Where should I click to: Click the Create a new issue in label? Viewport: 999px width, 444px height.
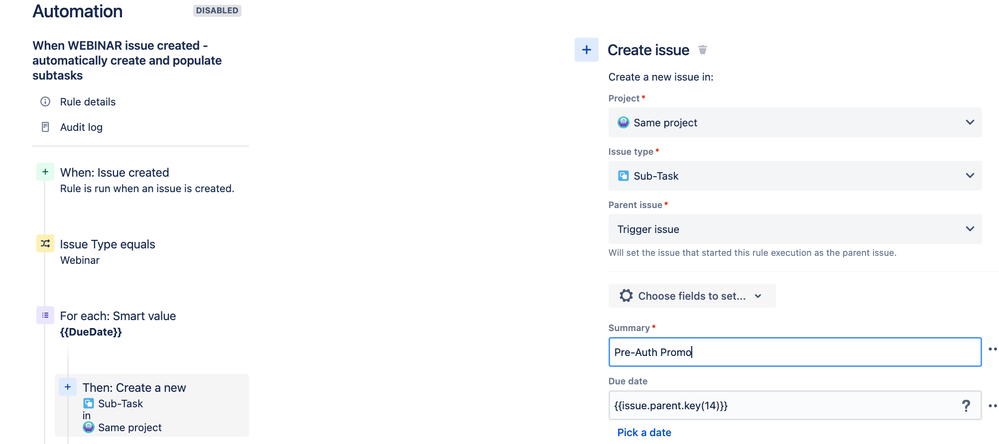(x=661, y=77)
